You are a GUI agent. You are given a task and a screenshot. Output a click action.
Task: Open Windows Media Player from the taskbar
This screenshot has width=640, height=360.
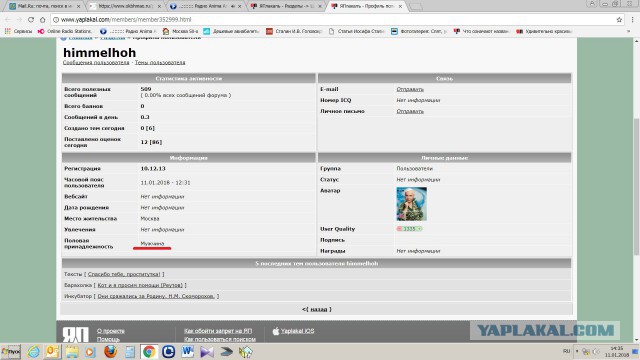(91, 351)
